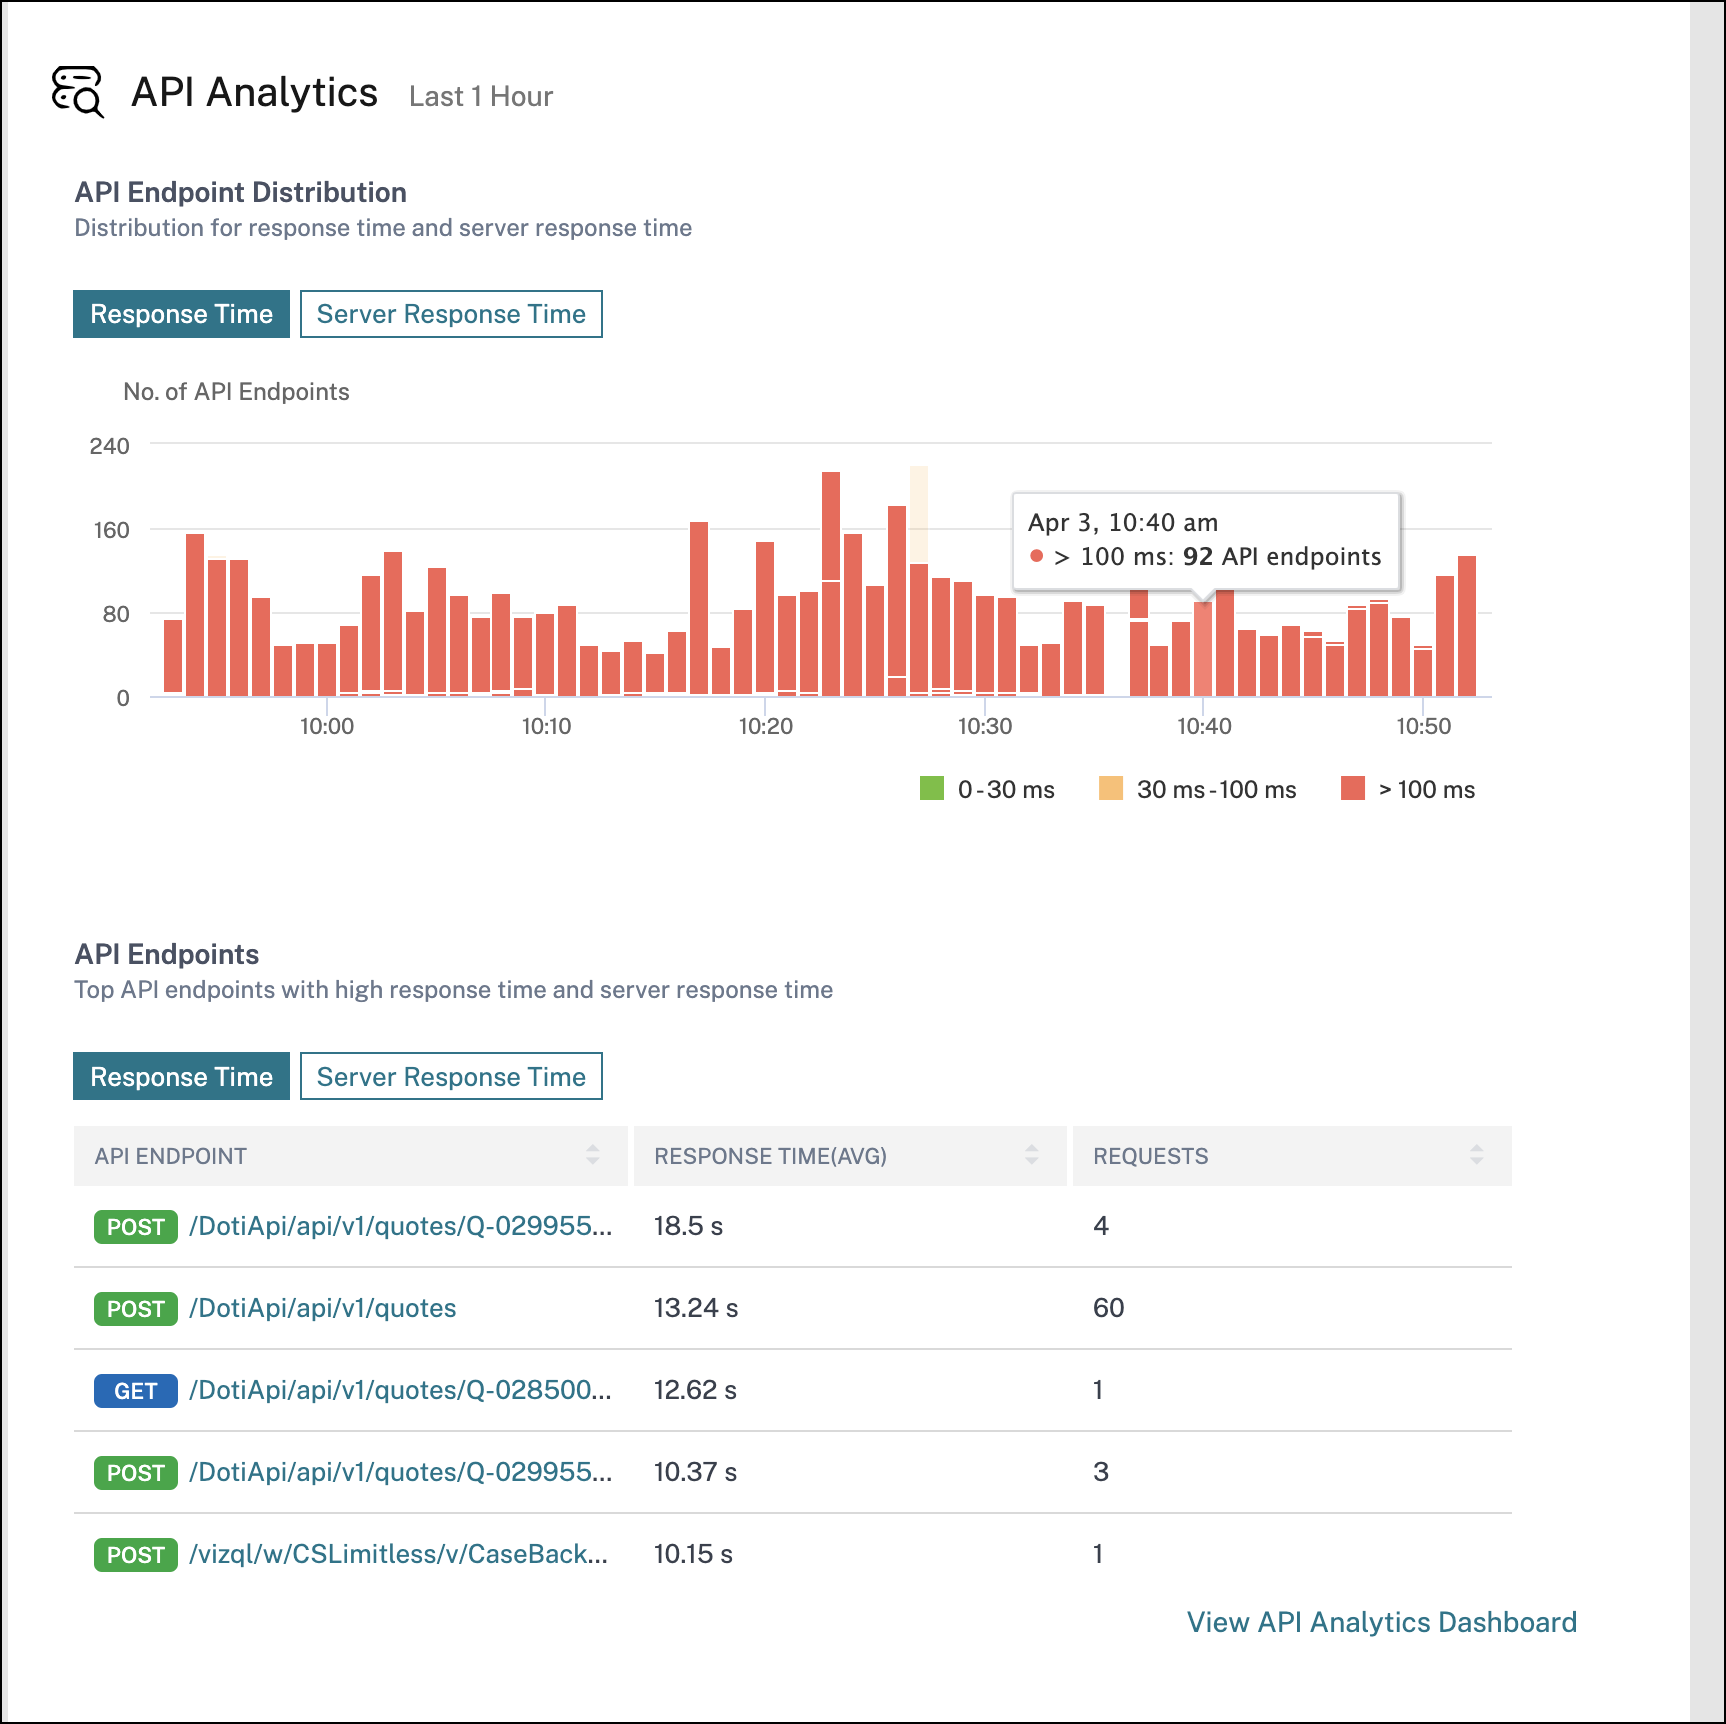This screenshot has width=1726, height=1724.
Task: Select Server Response Time tab above table
Action: [451, 1076]
